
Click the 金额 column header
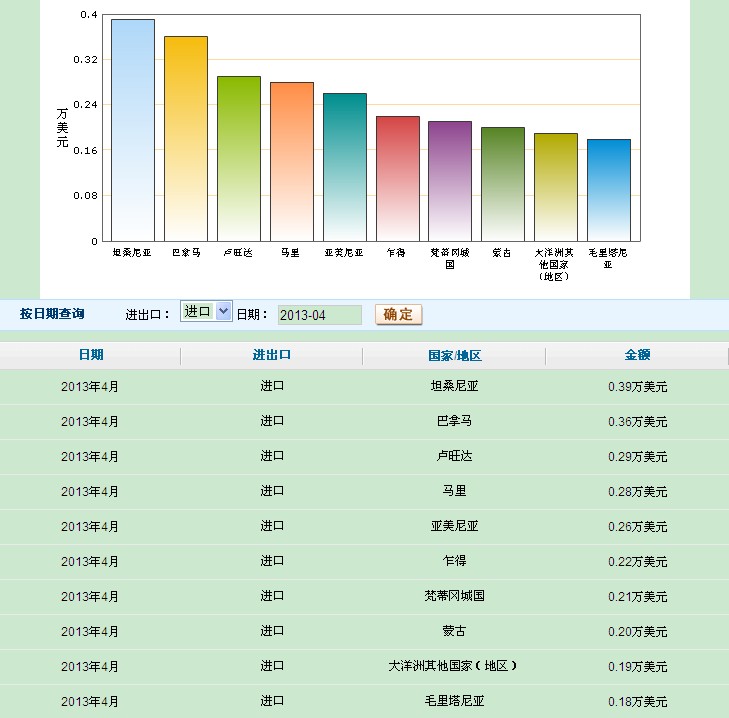pos(637,355)
